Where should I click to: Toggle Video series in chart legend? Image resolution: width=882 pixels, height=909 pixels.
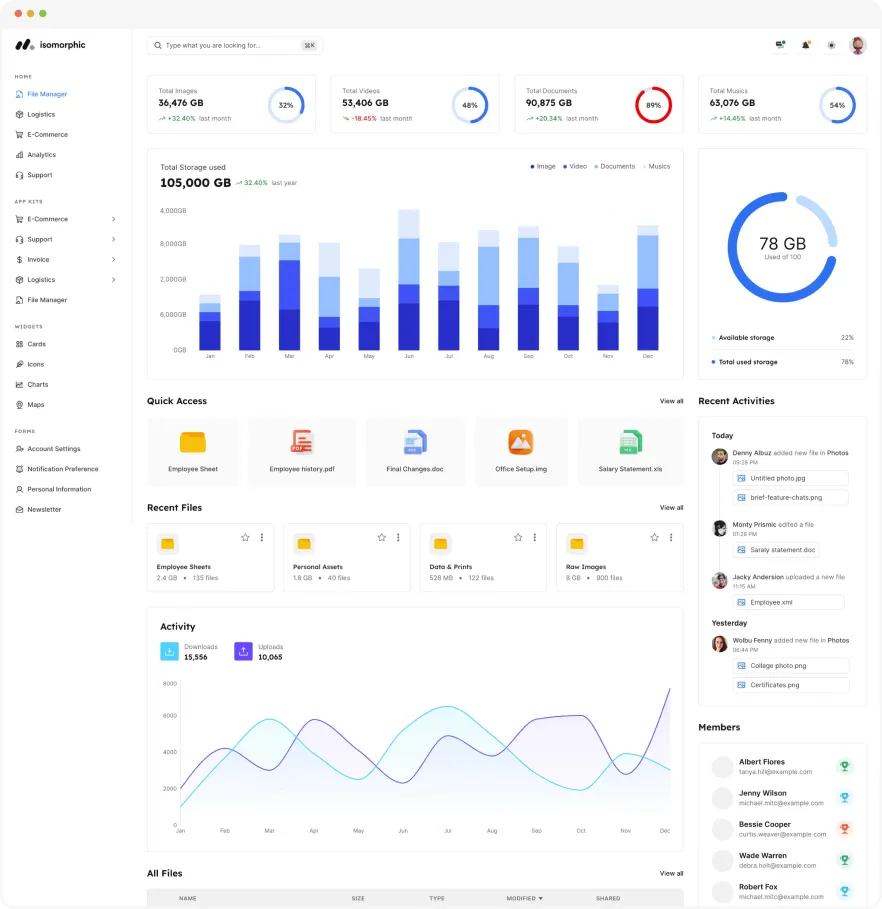point(575,166)
